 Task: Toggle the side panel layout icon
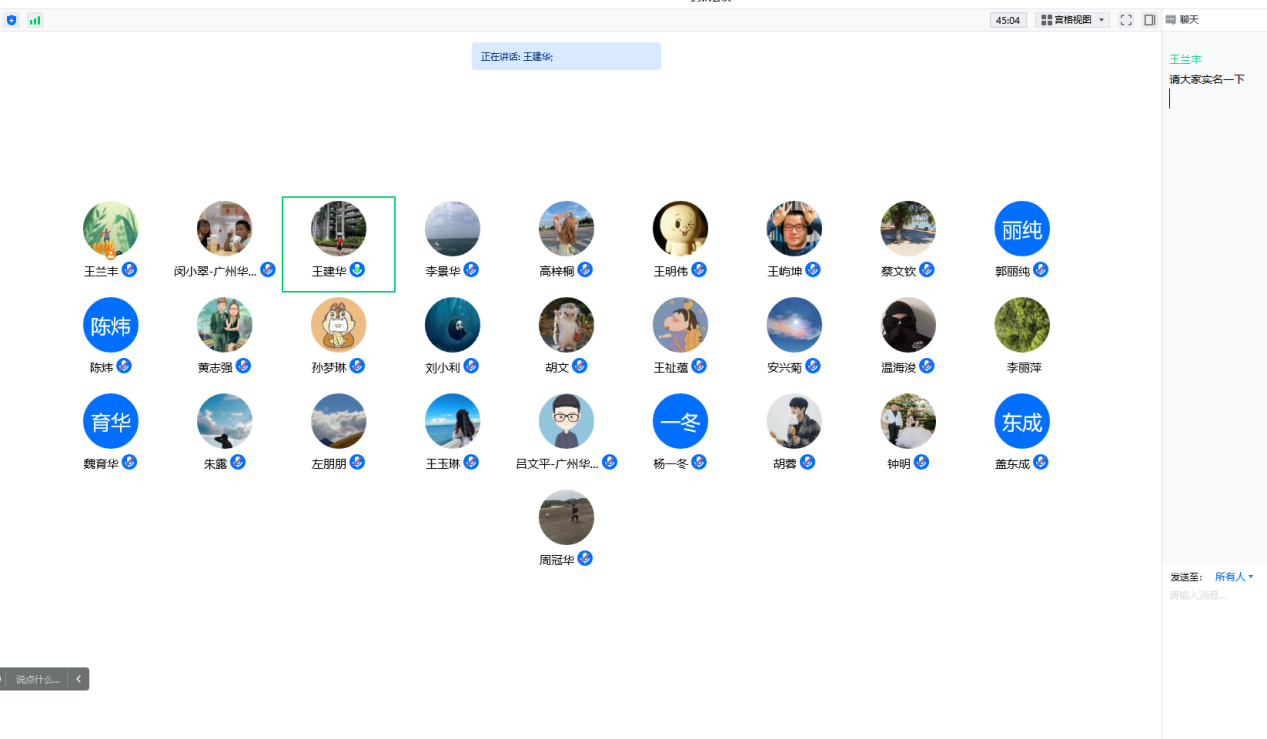1150,20
